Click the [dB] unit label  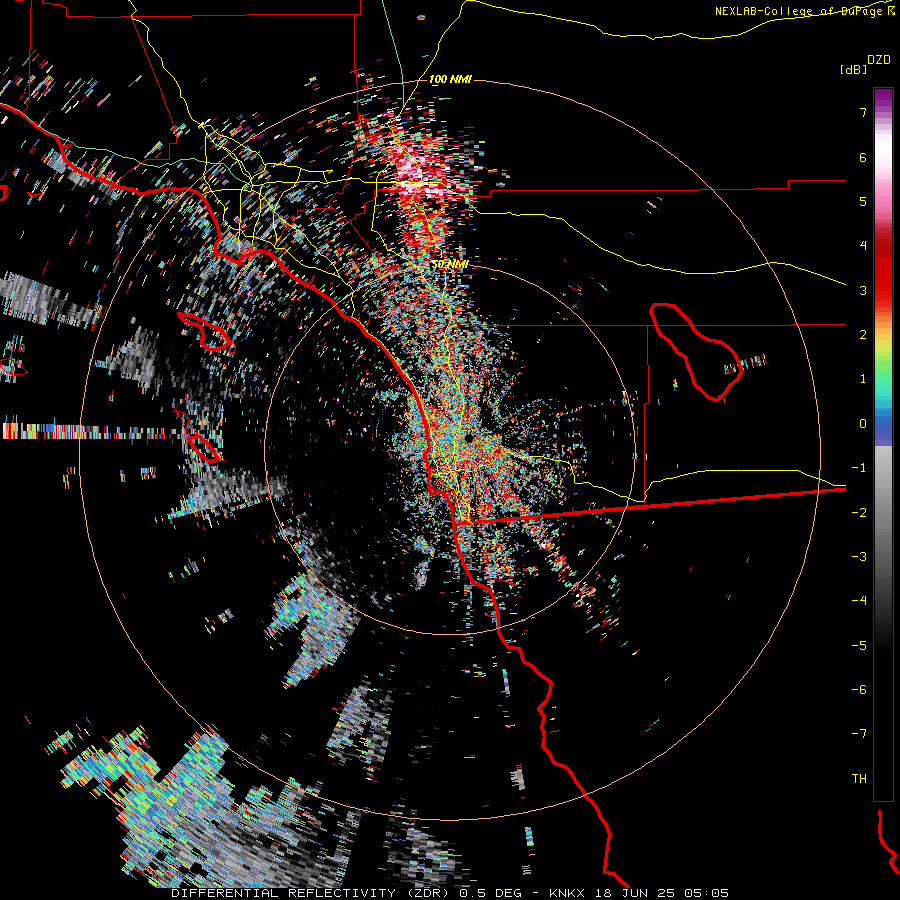pyautogui.click(x=853, y=69)
